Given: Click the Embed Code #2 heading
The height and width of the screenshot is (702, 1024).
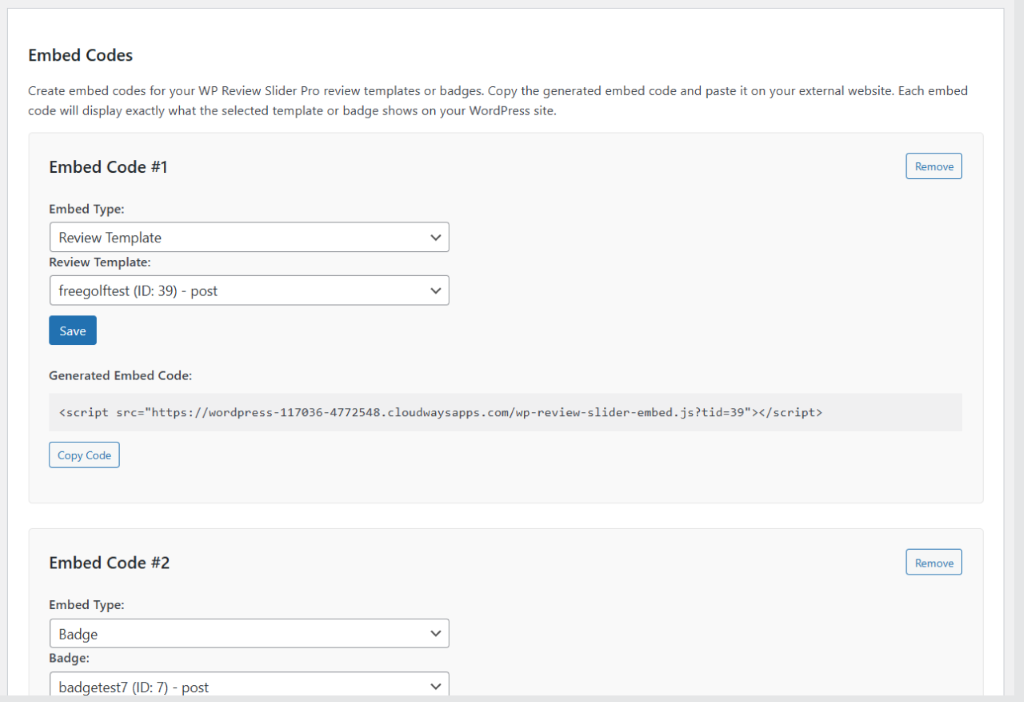Looking at the screenshot, I should (x=109, y=563).
